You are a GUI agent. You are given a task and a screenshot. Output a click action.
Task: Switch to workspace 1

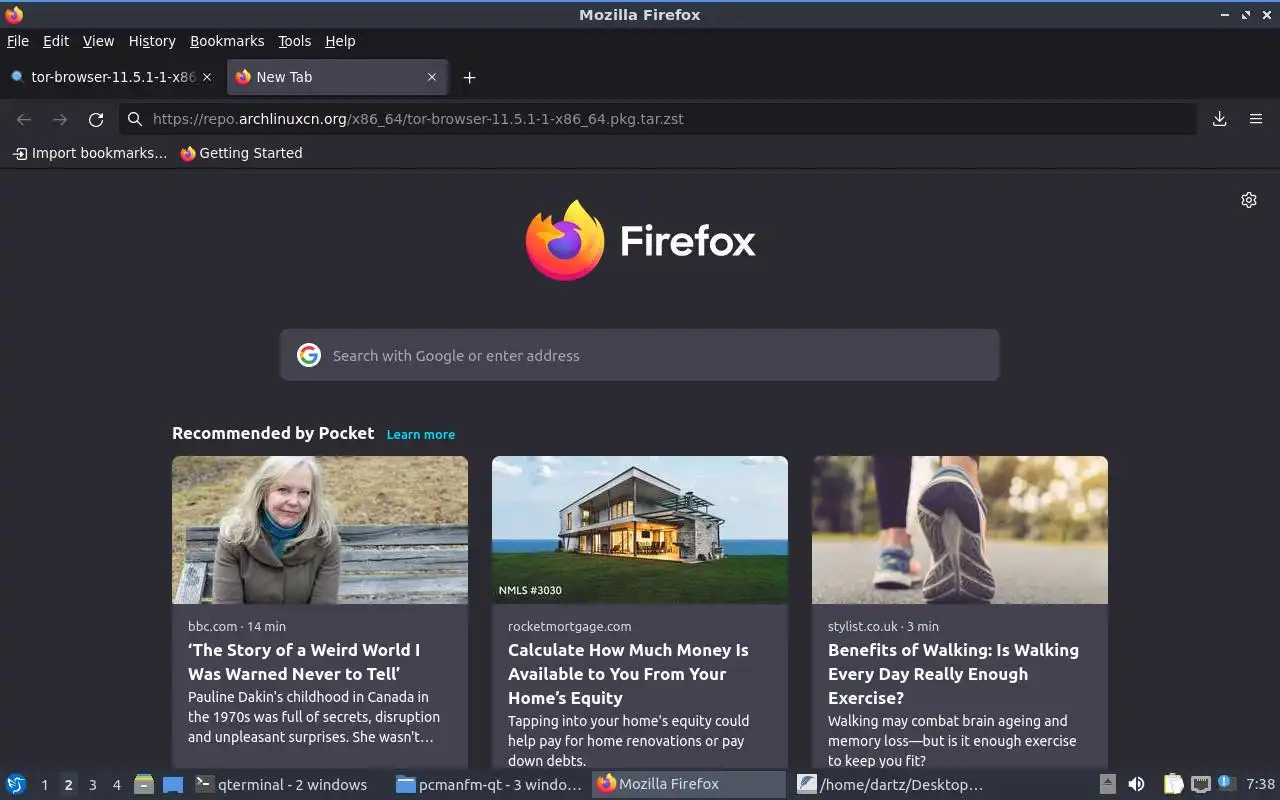click(44, 785)
